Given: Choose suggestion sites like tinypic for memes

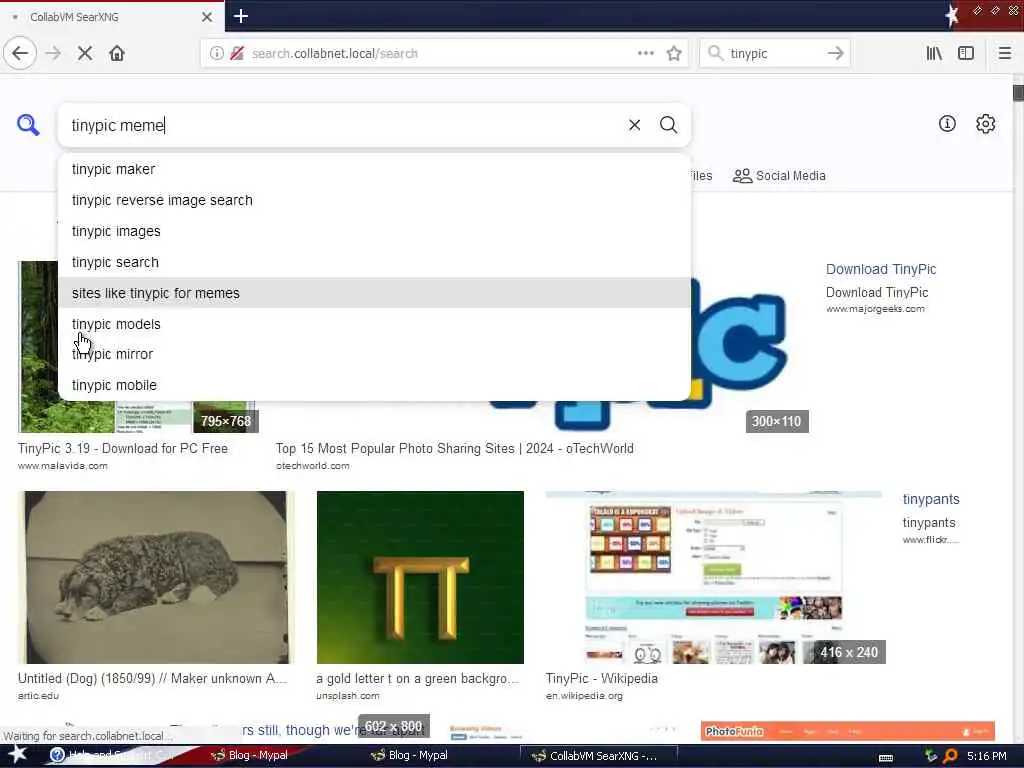Looking at the screenshot, I should point(374,293).
